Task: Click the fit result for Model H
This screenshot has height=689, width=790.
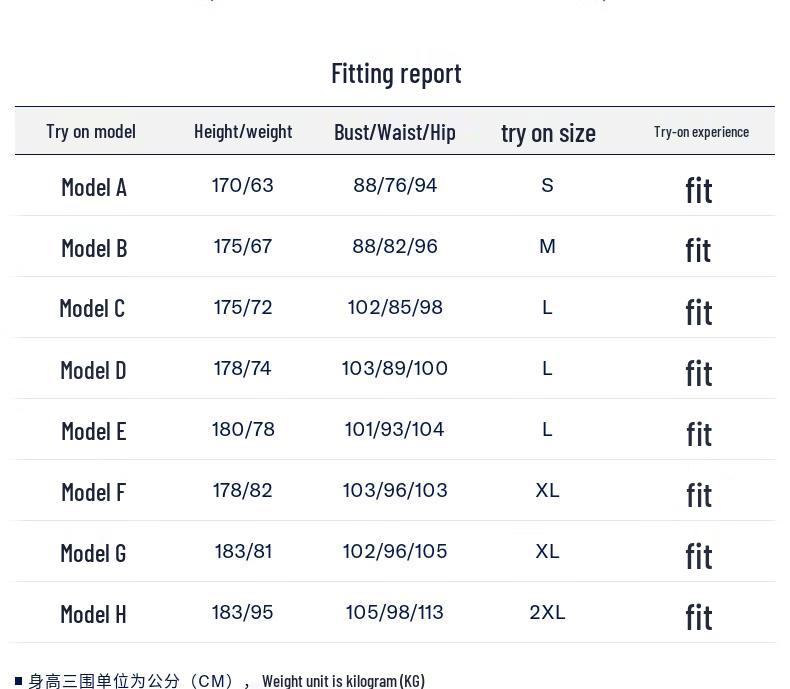Action: (699, 617)
